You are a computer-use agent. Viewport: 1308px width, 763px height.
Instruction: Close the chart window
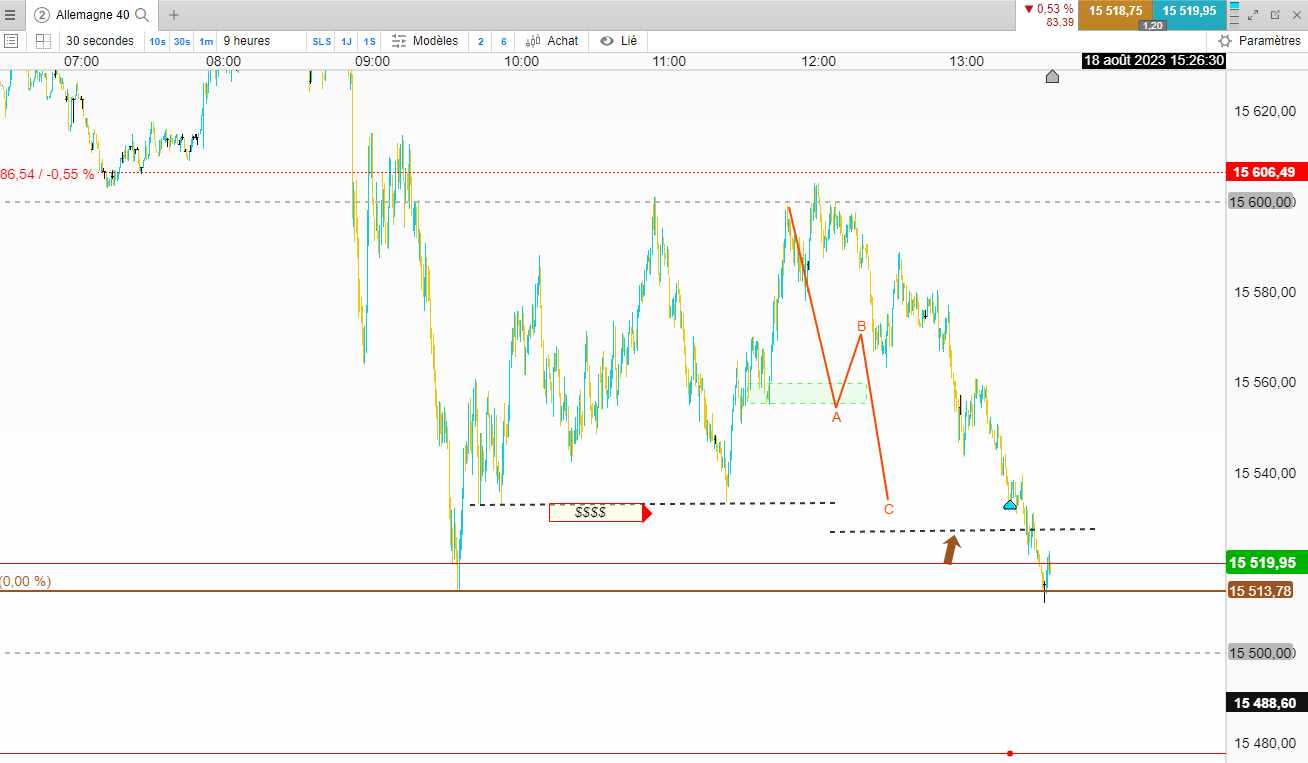[1296, 15]
